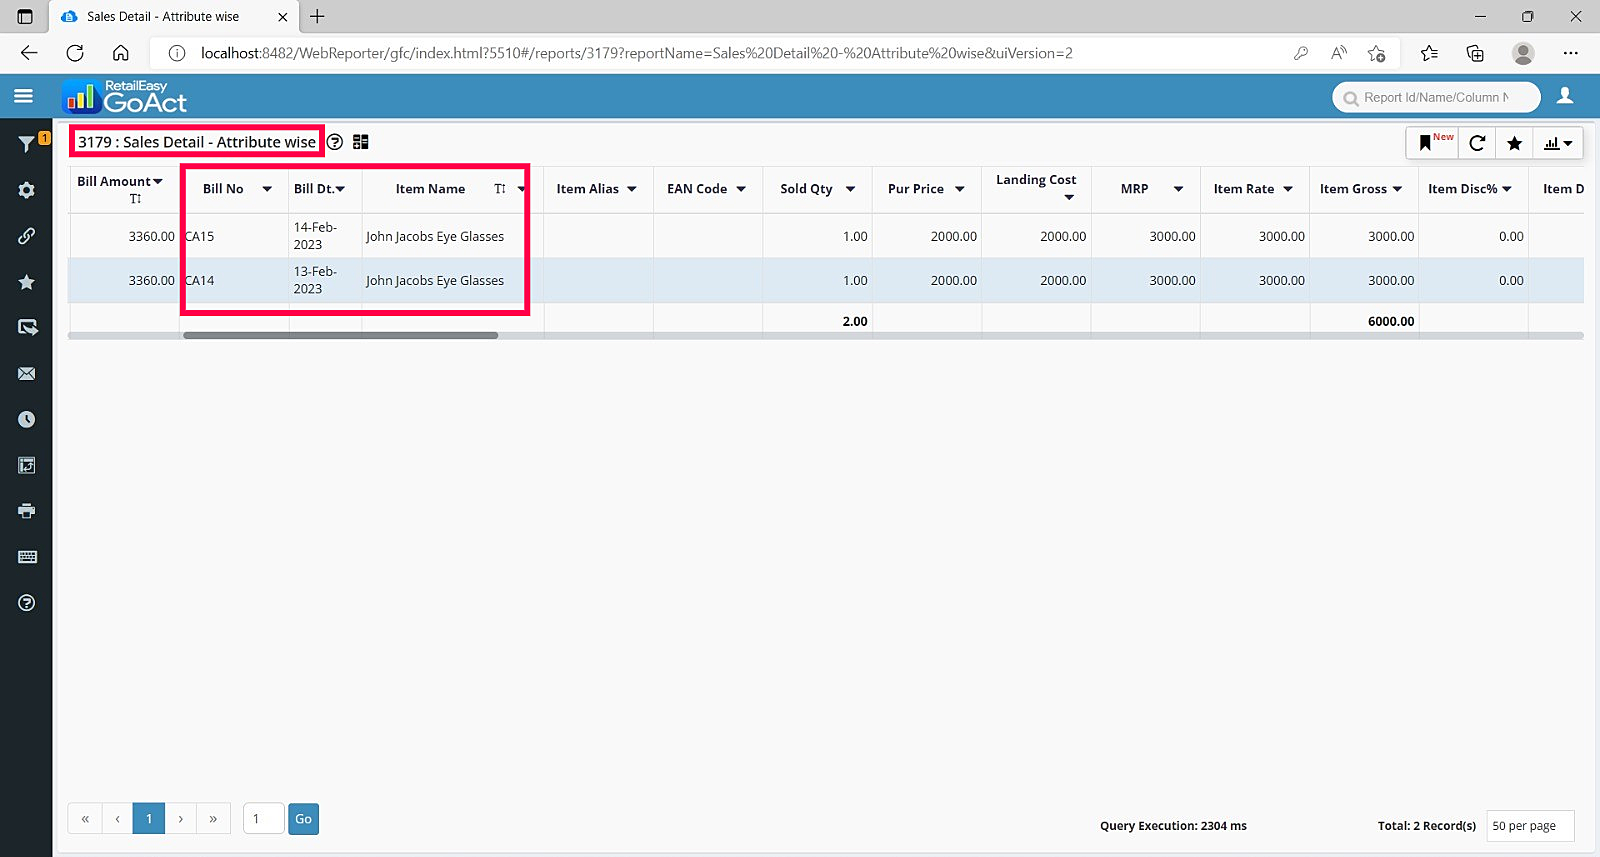
Task: Go to next page with › button
Action: tap(181, 819)
